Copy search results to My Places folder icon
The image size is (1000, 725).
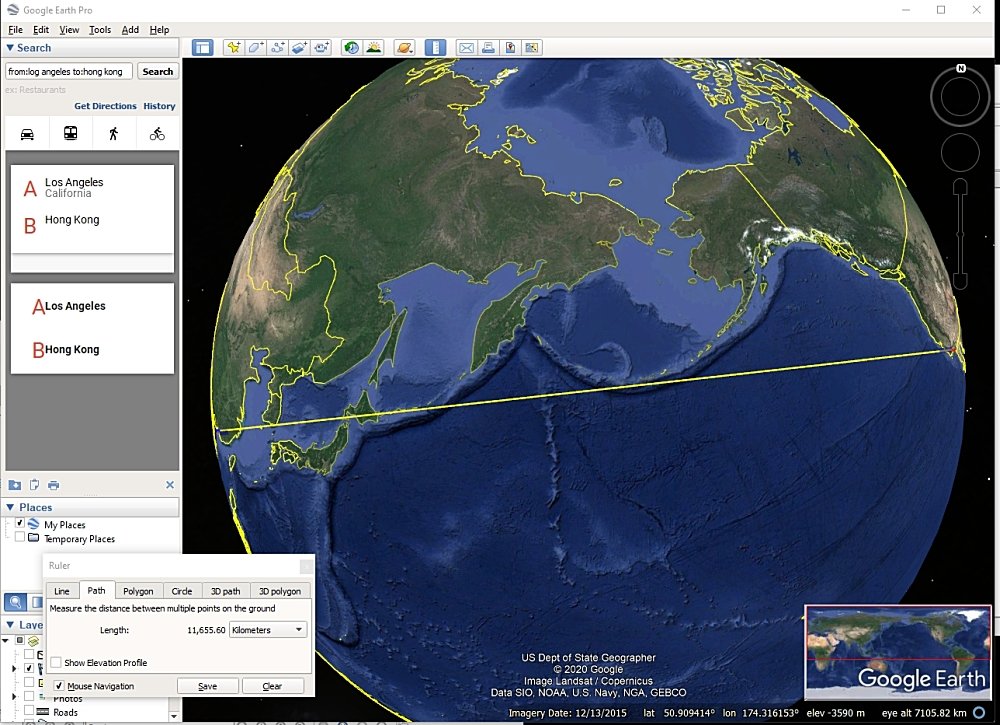(15, 485)
